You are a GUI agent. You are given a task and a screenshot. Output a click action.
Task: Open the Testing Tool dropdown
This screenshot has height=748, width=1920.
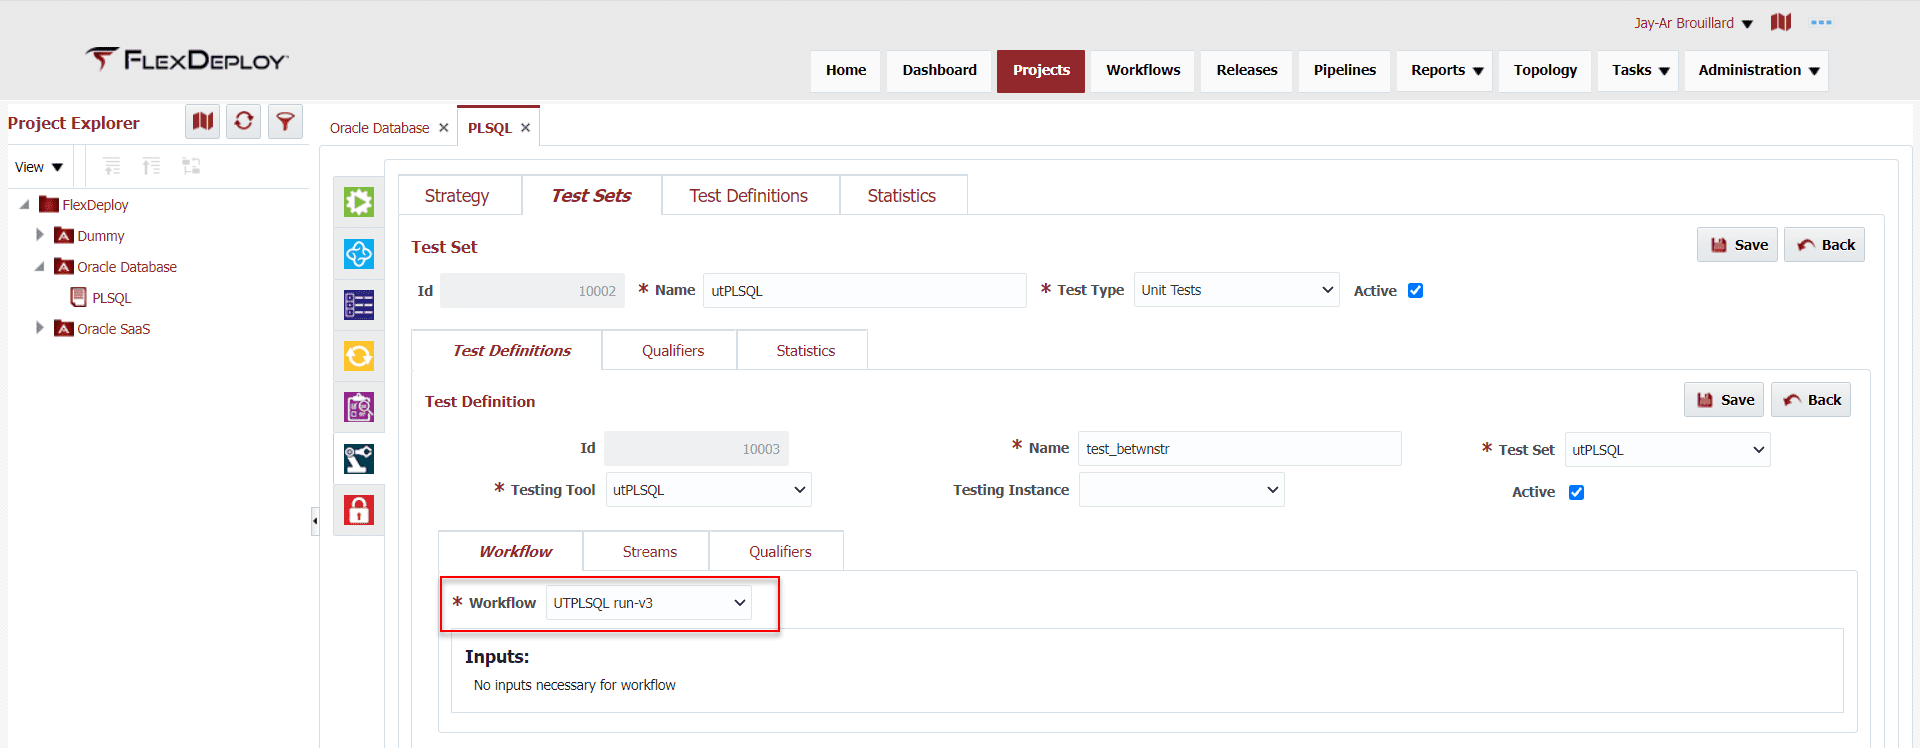click(708, 490)
